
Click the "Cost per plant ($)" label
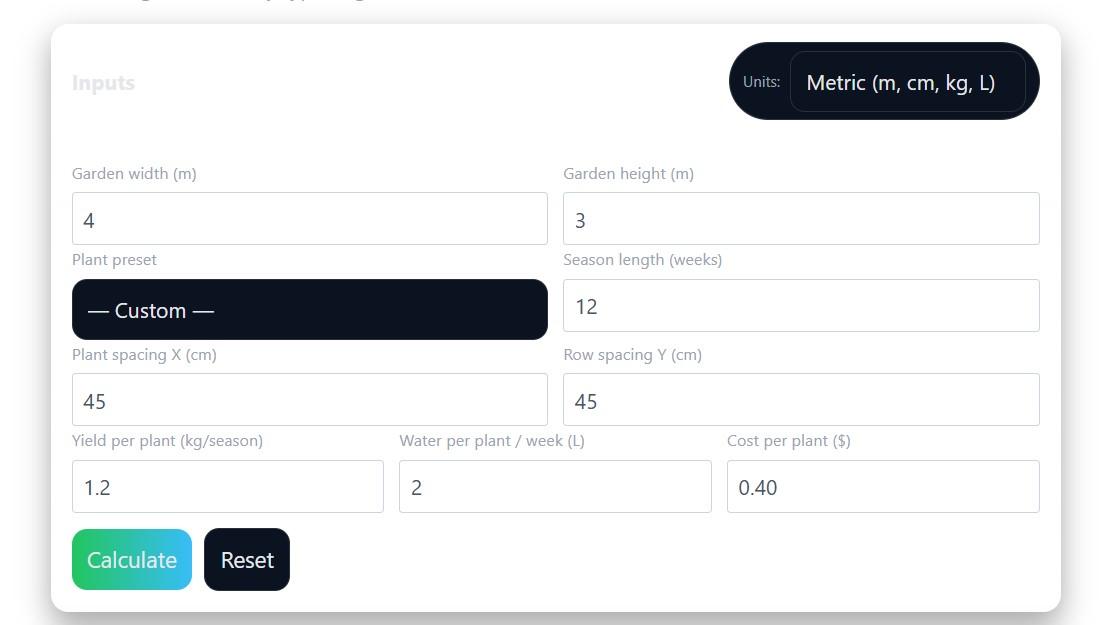click(x=788, y=441)
